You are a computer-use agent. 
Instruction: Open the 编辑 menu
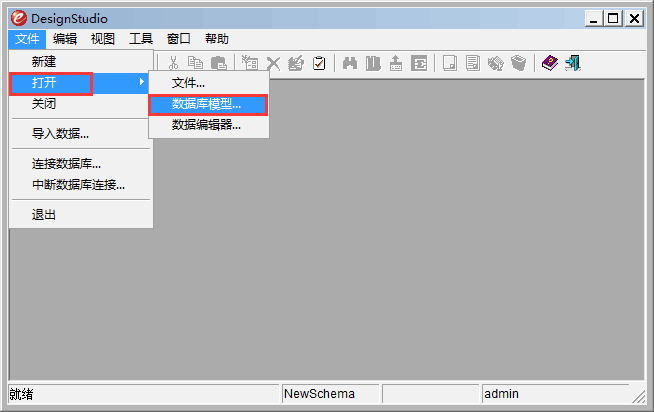(x=65, y=39)
